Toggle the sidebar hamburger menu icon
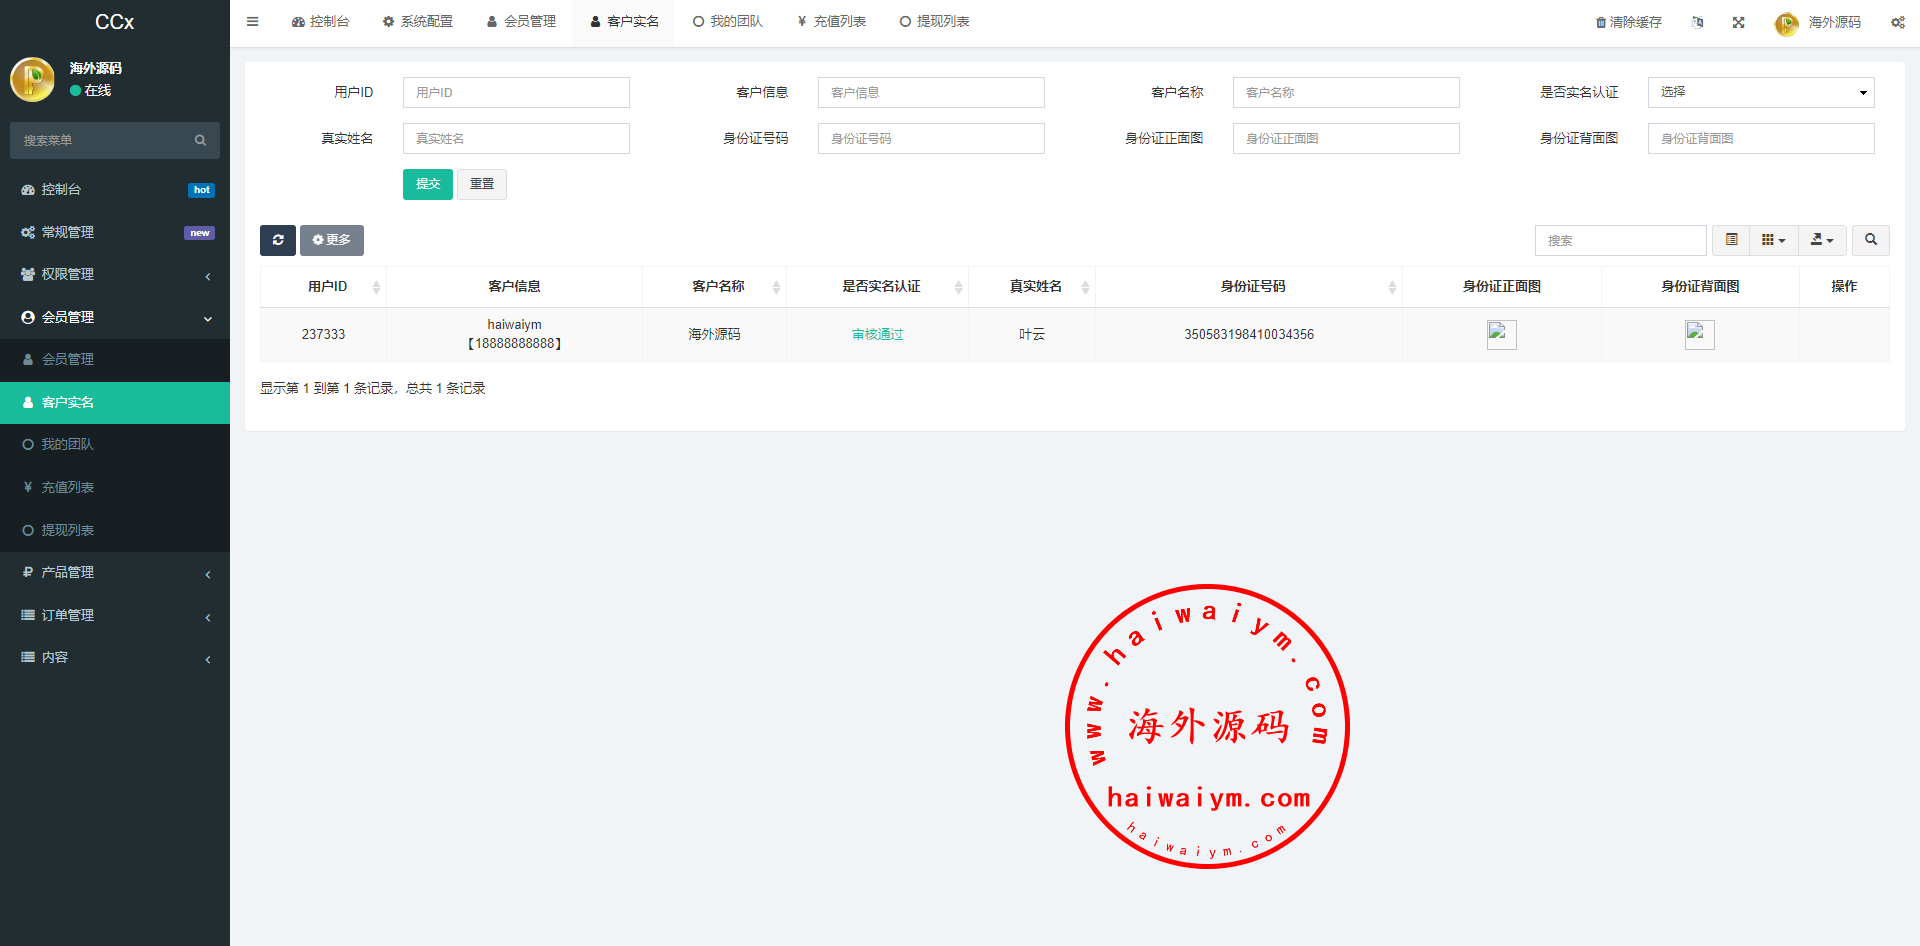The width and height of the screenshot is (1920, 946). coord(252,22)
